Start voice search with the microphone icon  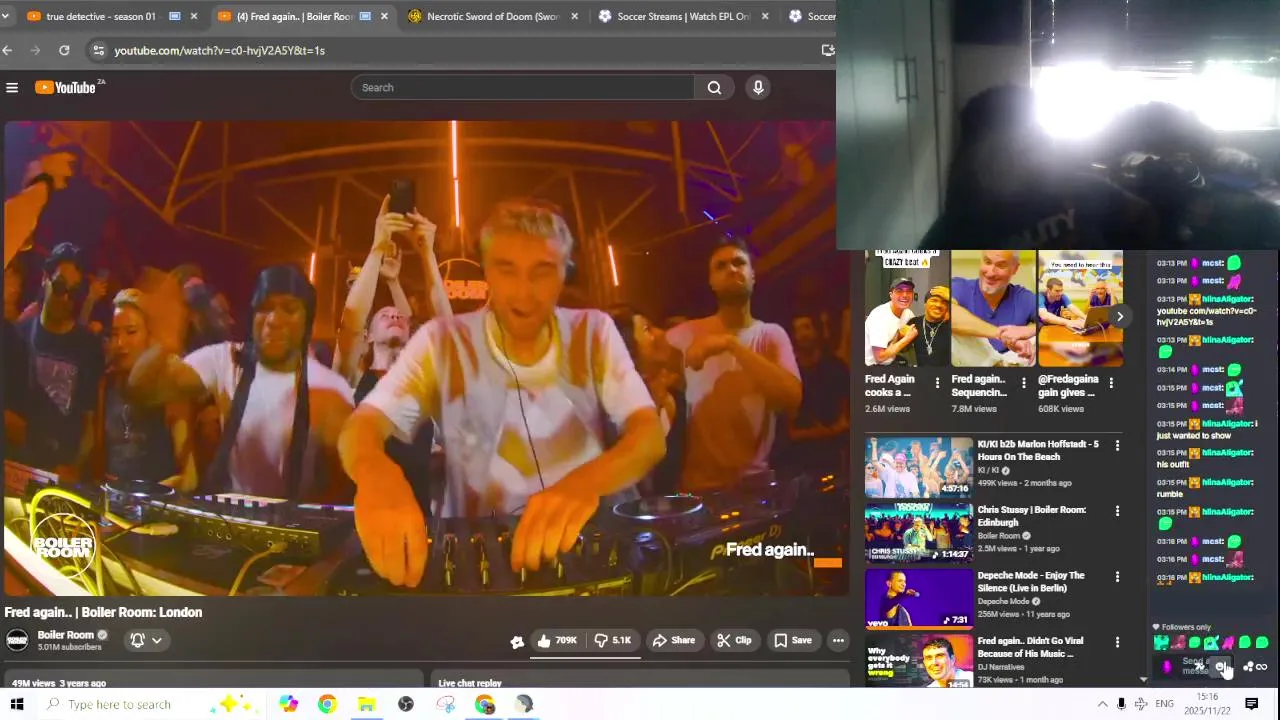click(758, 88)
